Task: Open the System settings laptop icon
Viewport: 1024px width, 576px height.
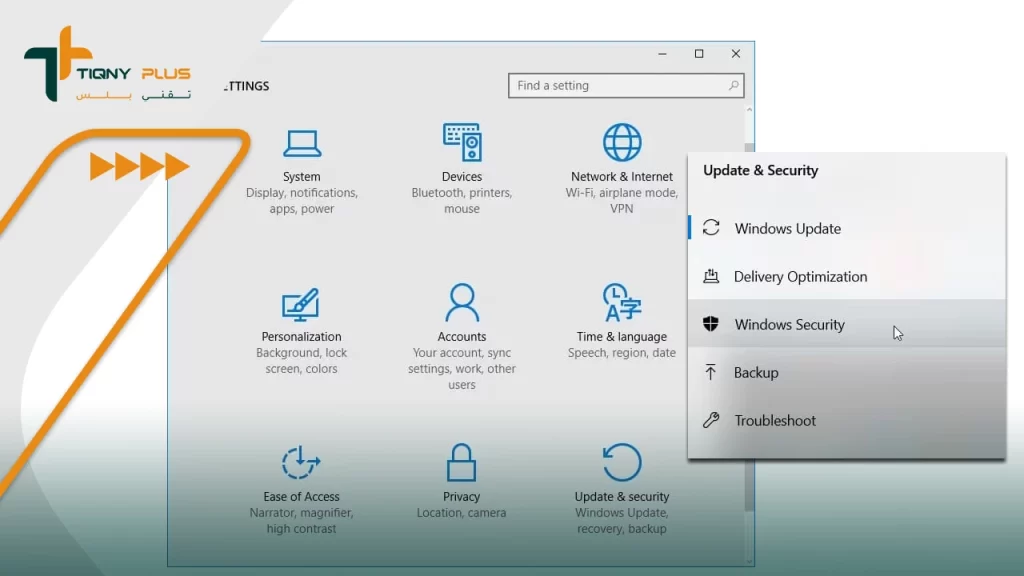Action: coord(302,144)
